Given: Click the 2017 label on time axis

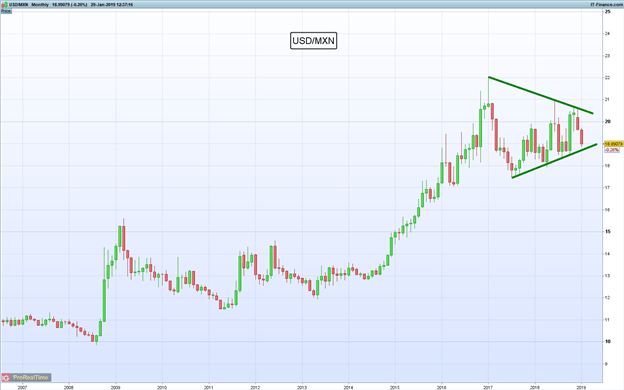Looking at the screenshot, I should pyautogui.click(x=488, y=387).
